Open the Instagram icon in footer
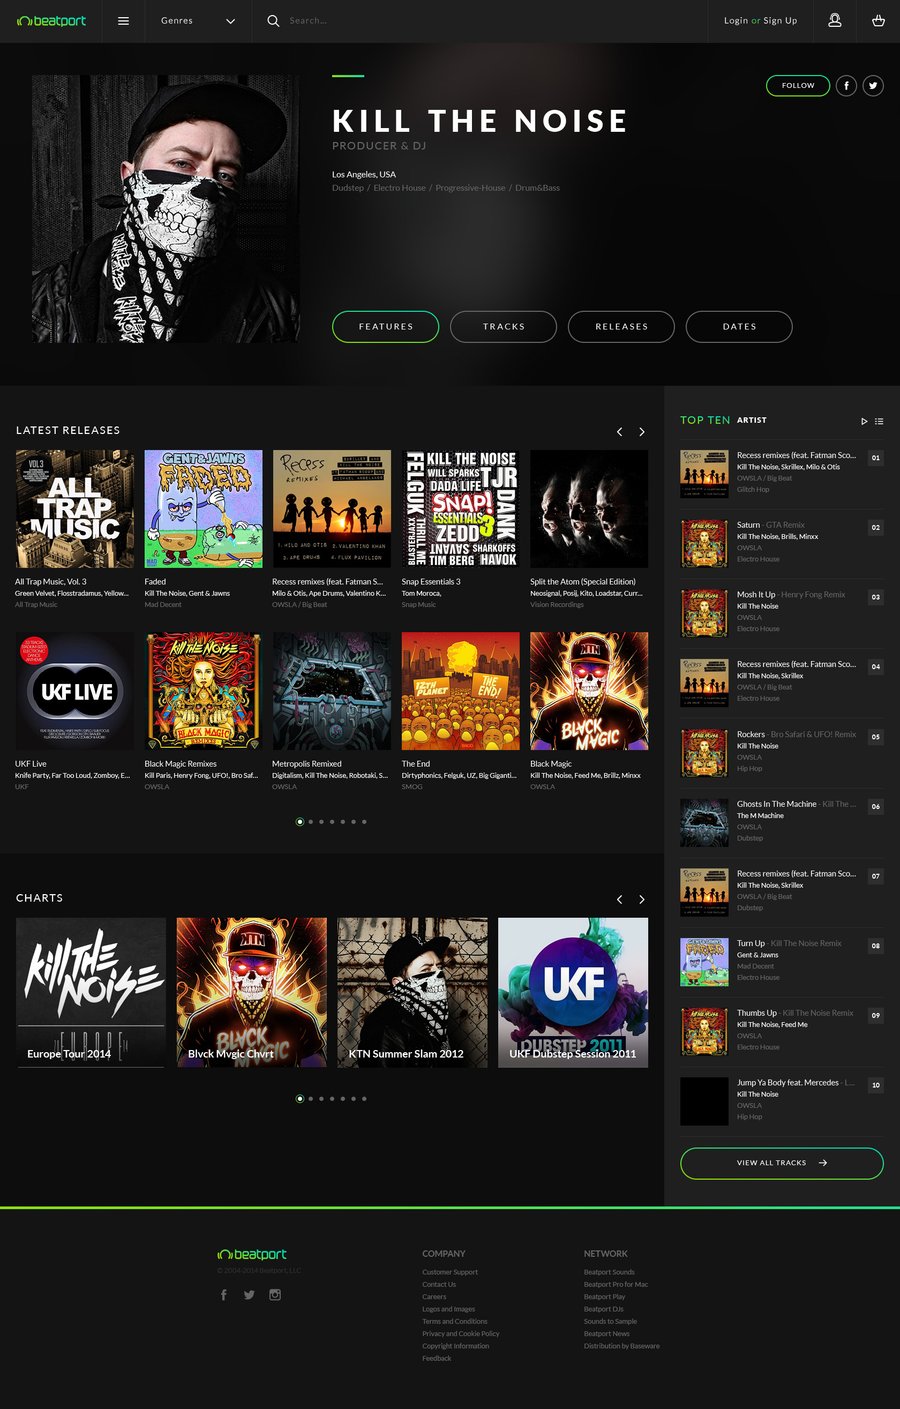 [275, 1295]
